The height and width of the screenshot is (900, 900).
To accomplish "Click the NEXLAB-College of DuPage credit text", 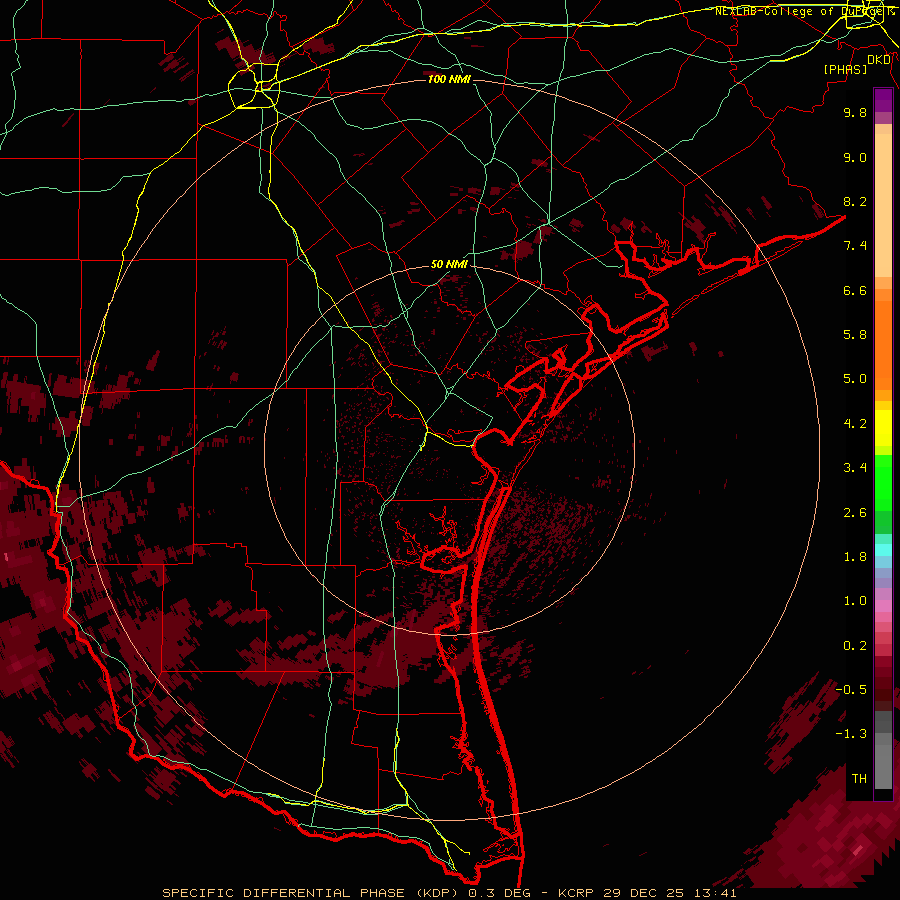I will [x=804, y=11].
